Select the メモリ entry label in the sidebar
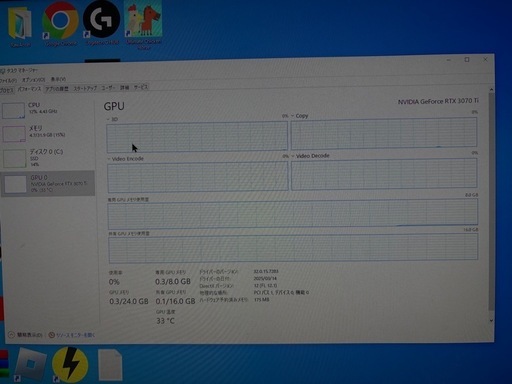Viewport: 512px width, 384px height. click(36, 128)
